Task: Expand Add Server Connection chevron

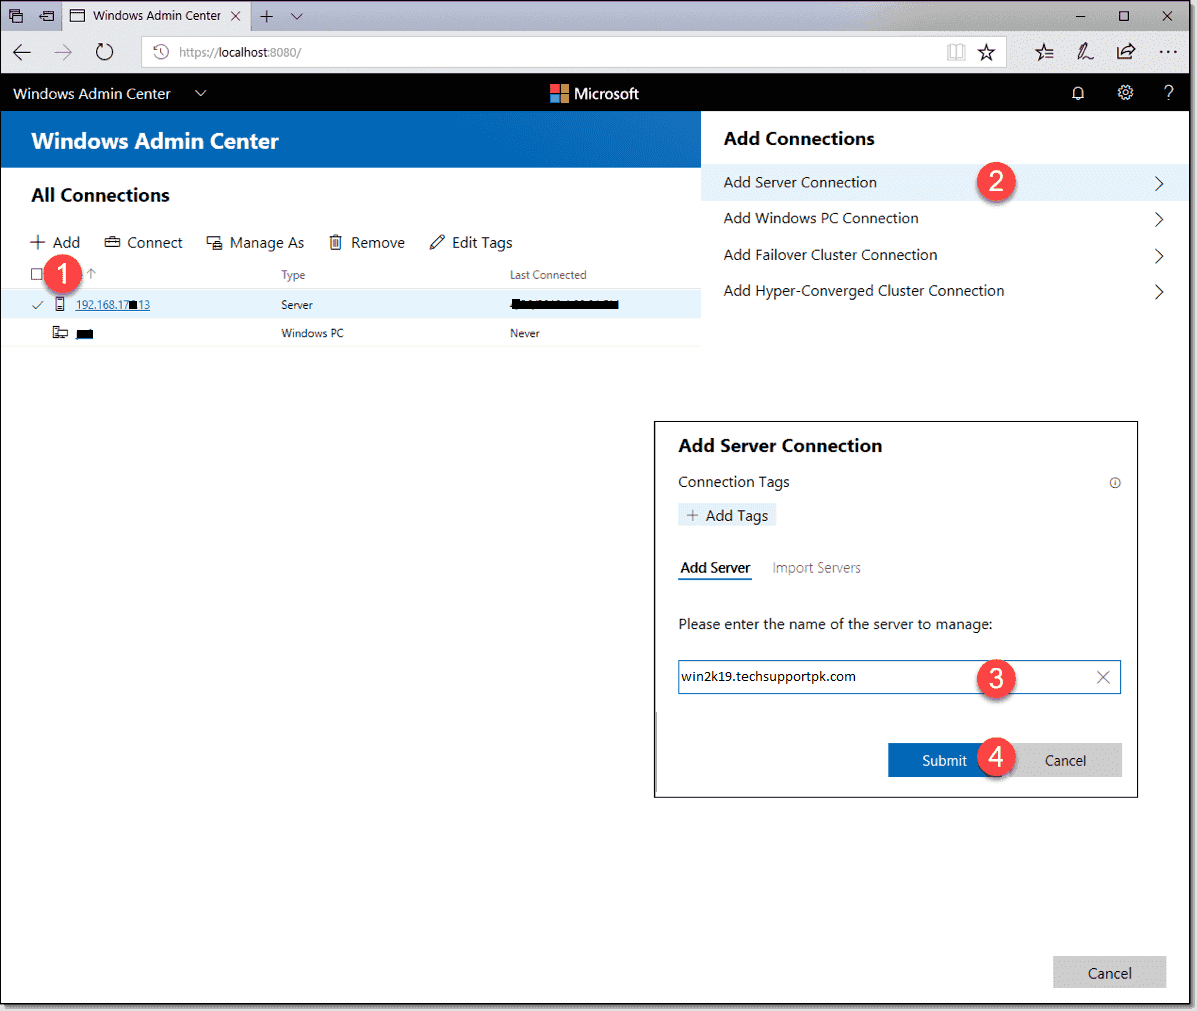Action: click(1159, 183)
